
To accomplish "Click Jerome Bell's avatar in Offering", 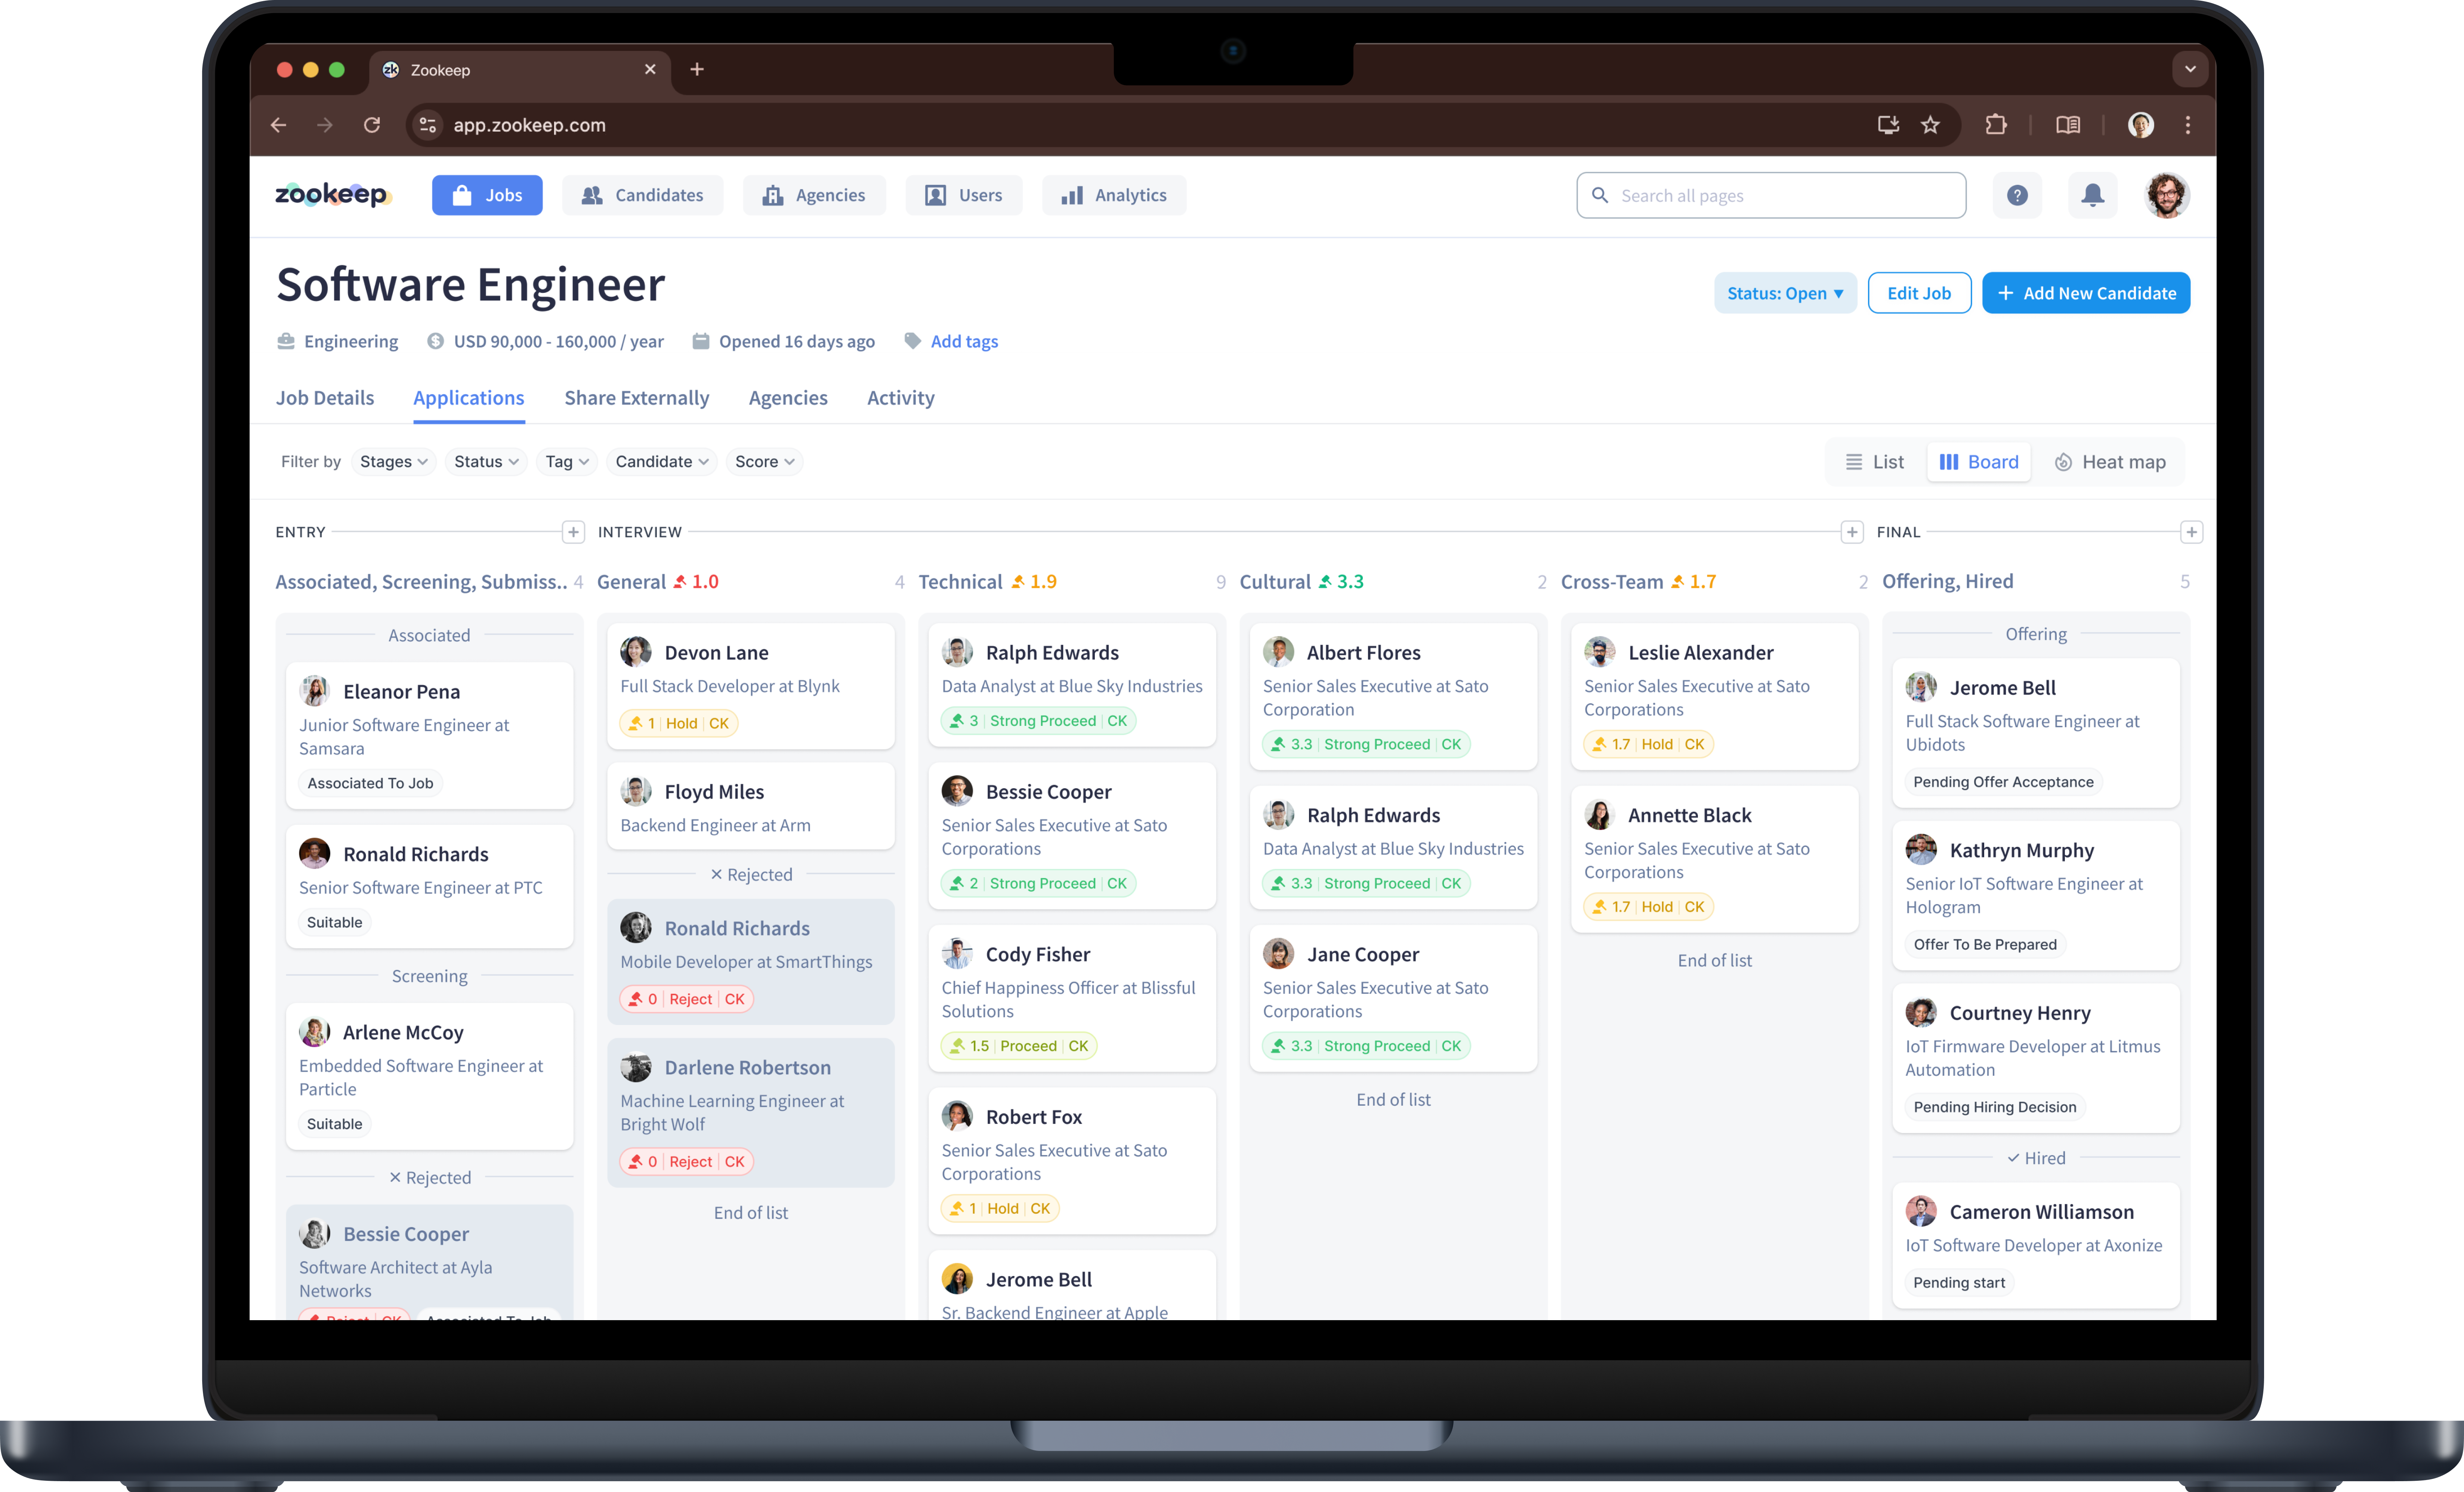I will (1921, 687).
